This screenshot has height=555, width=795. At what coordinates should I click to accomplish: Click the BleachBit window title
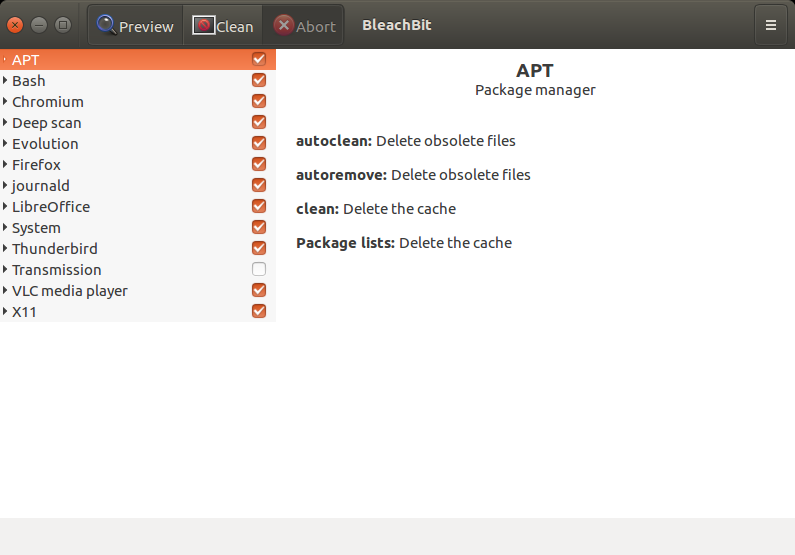tap(396, 25)
